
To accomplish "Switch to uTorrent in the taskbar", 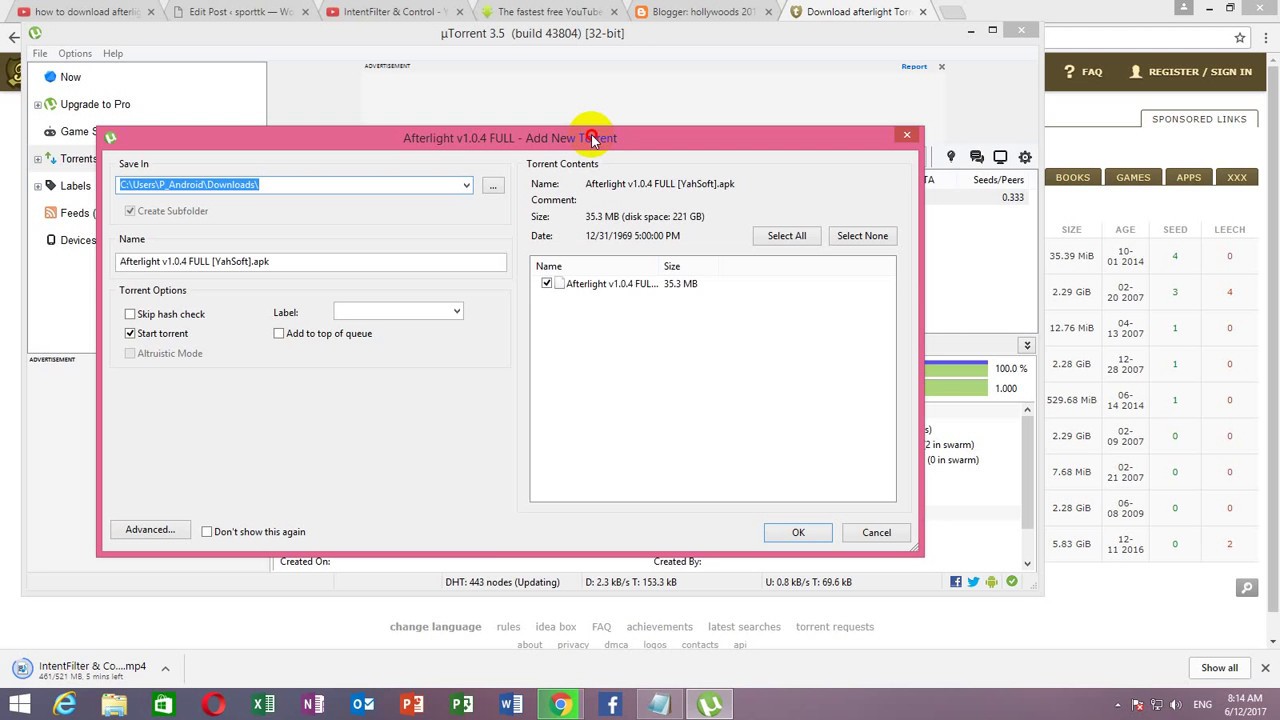I will [x=710, y=705].
